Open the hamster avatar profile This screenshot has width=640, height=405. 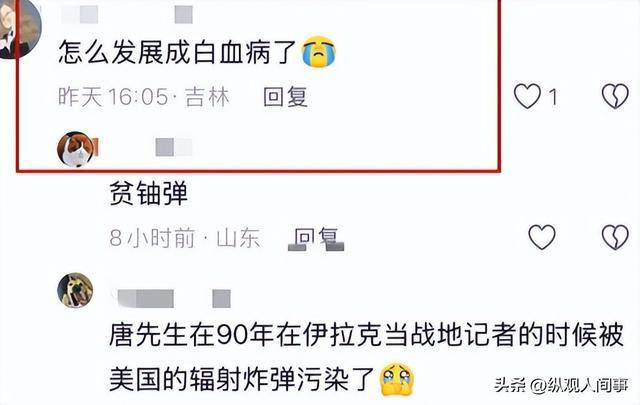pos(76,149)
